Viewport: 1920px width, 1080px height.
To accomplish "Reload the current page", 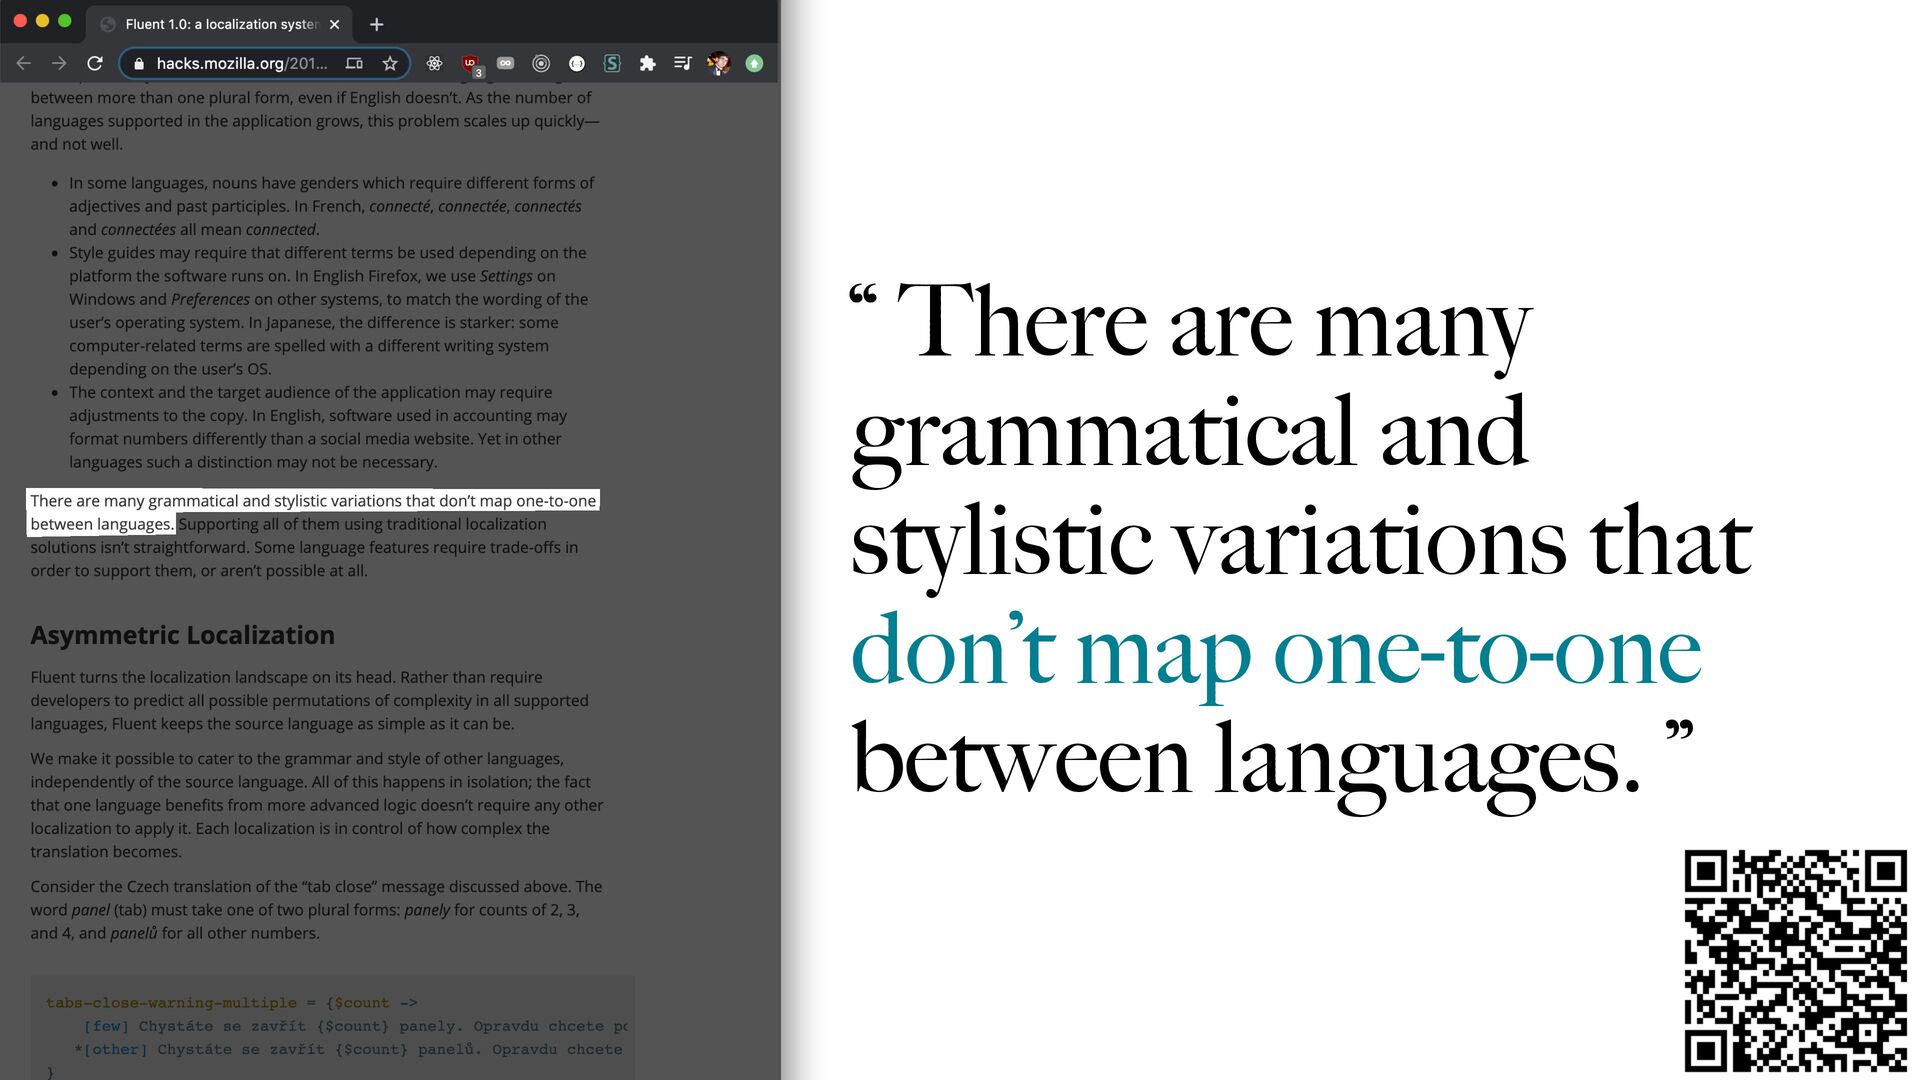I will tap(95, 63).
